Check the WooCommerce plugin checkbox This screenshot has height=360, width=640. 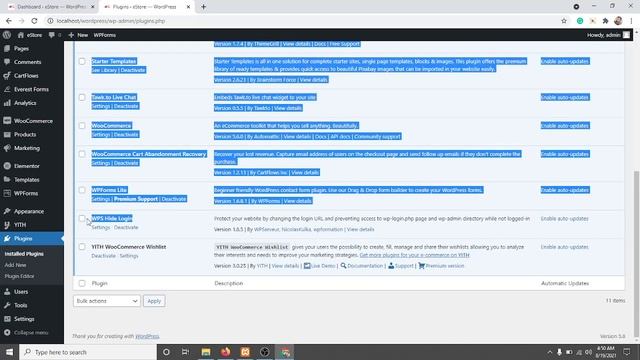(82, 126)
